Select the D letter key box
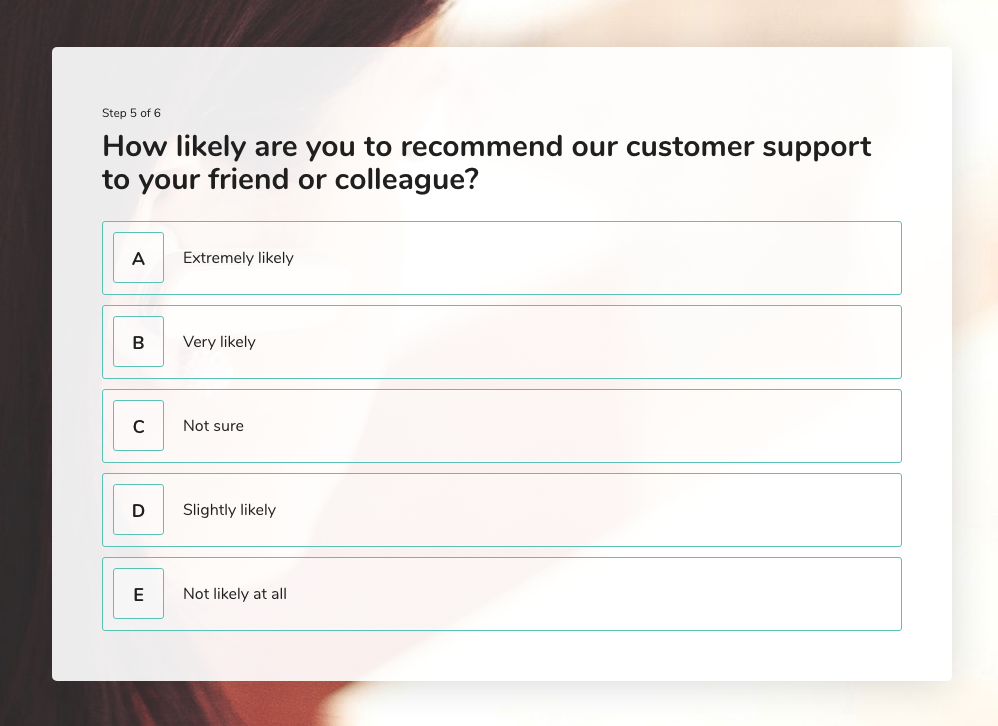Viewport: 998px width, 726px height. (138, 510)
